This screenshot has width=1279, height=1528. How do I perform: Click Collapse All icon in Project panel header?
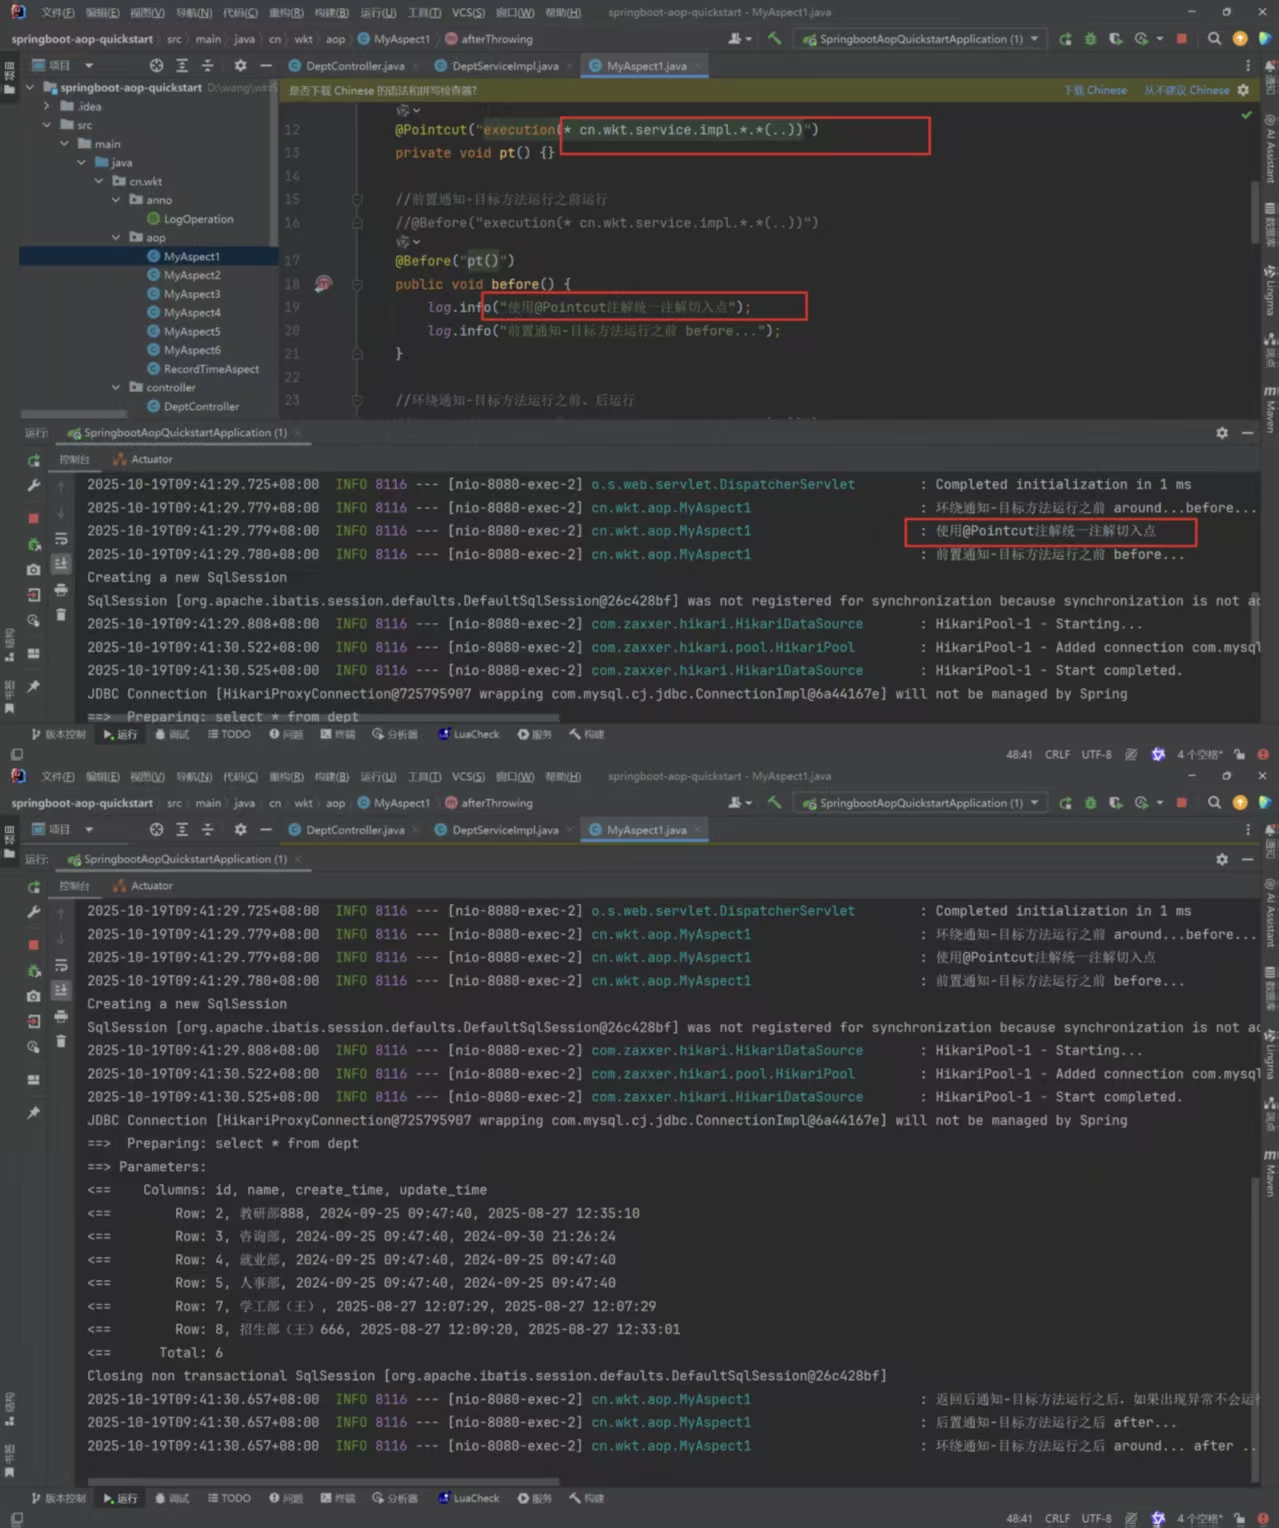[208, 66]
